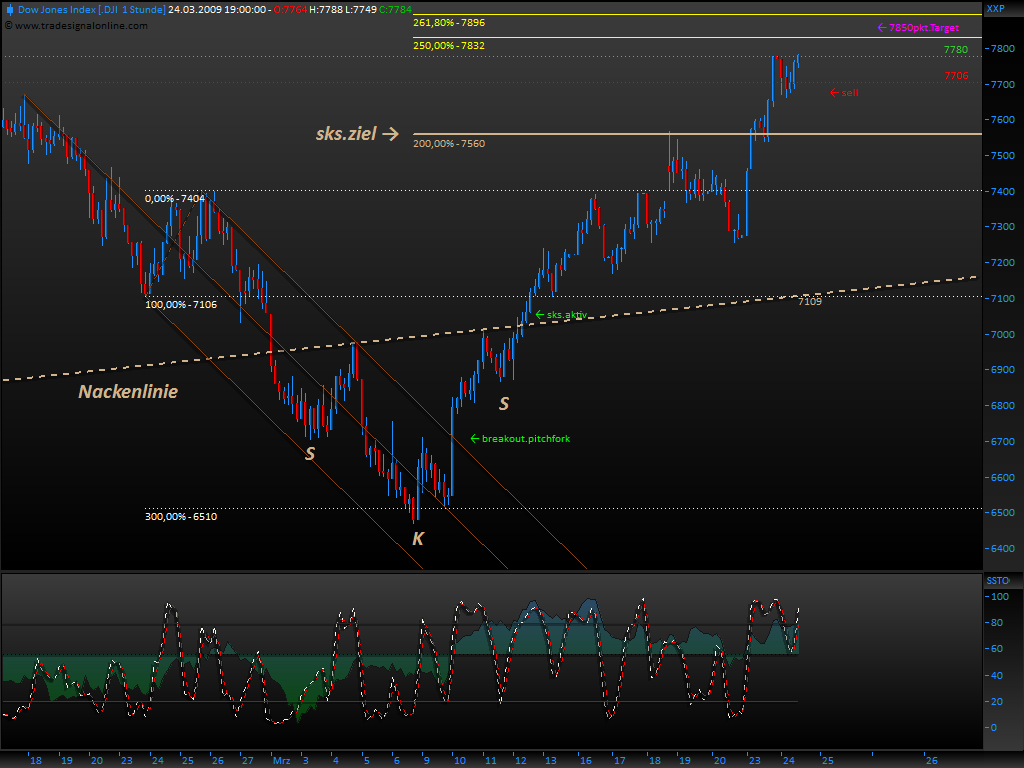Screen dimensions: 1024x768
Task: Select the 300,00% - 6510 Fibonacci label
Action: pyautogui.click(x=181, y=517)
